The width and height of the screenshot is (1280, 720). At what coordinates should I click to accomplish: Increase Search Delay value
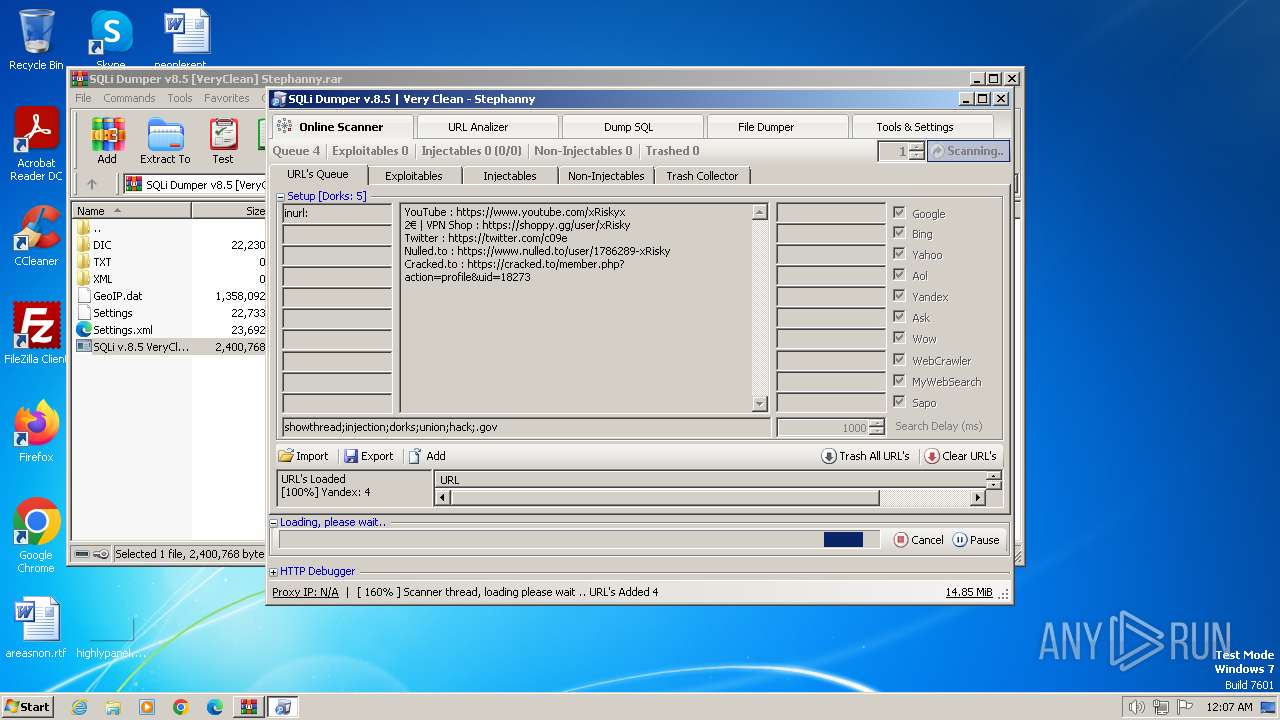point(877,423)
